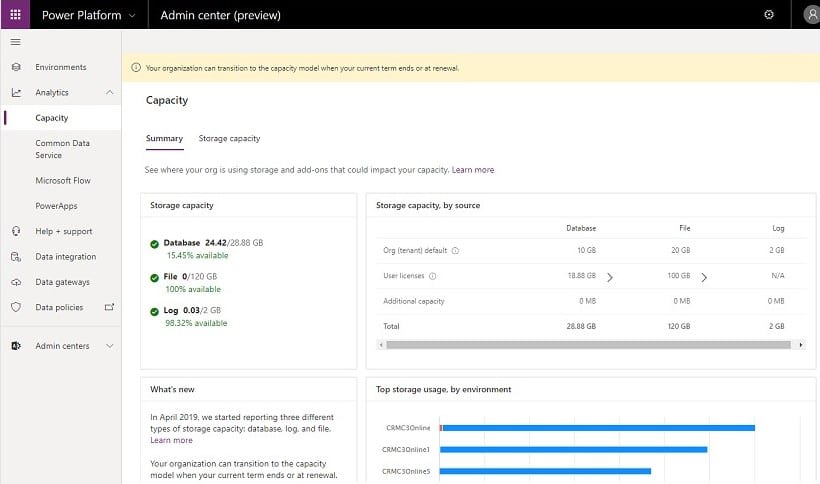Open Data gateways page
Screen dimensions: 820x484
click(62, 282)
